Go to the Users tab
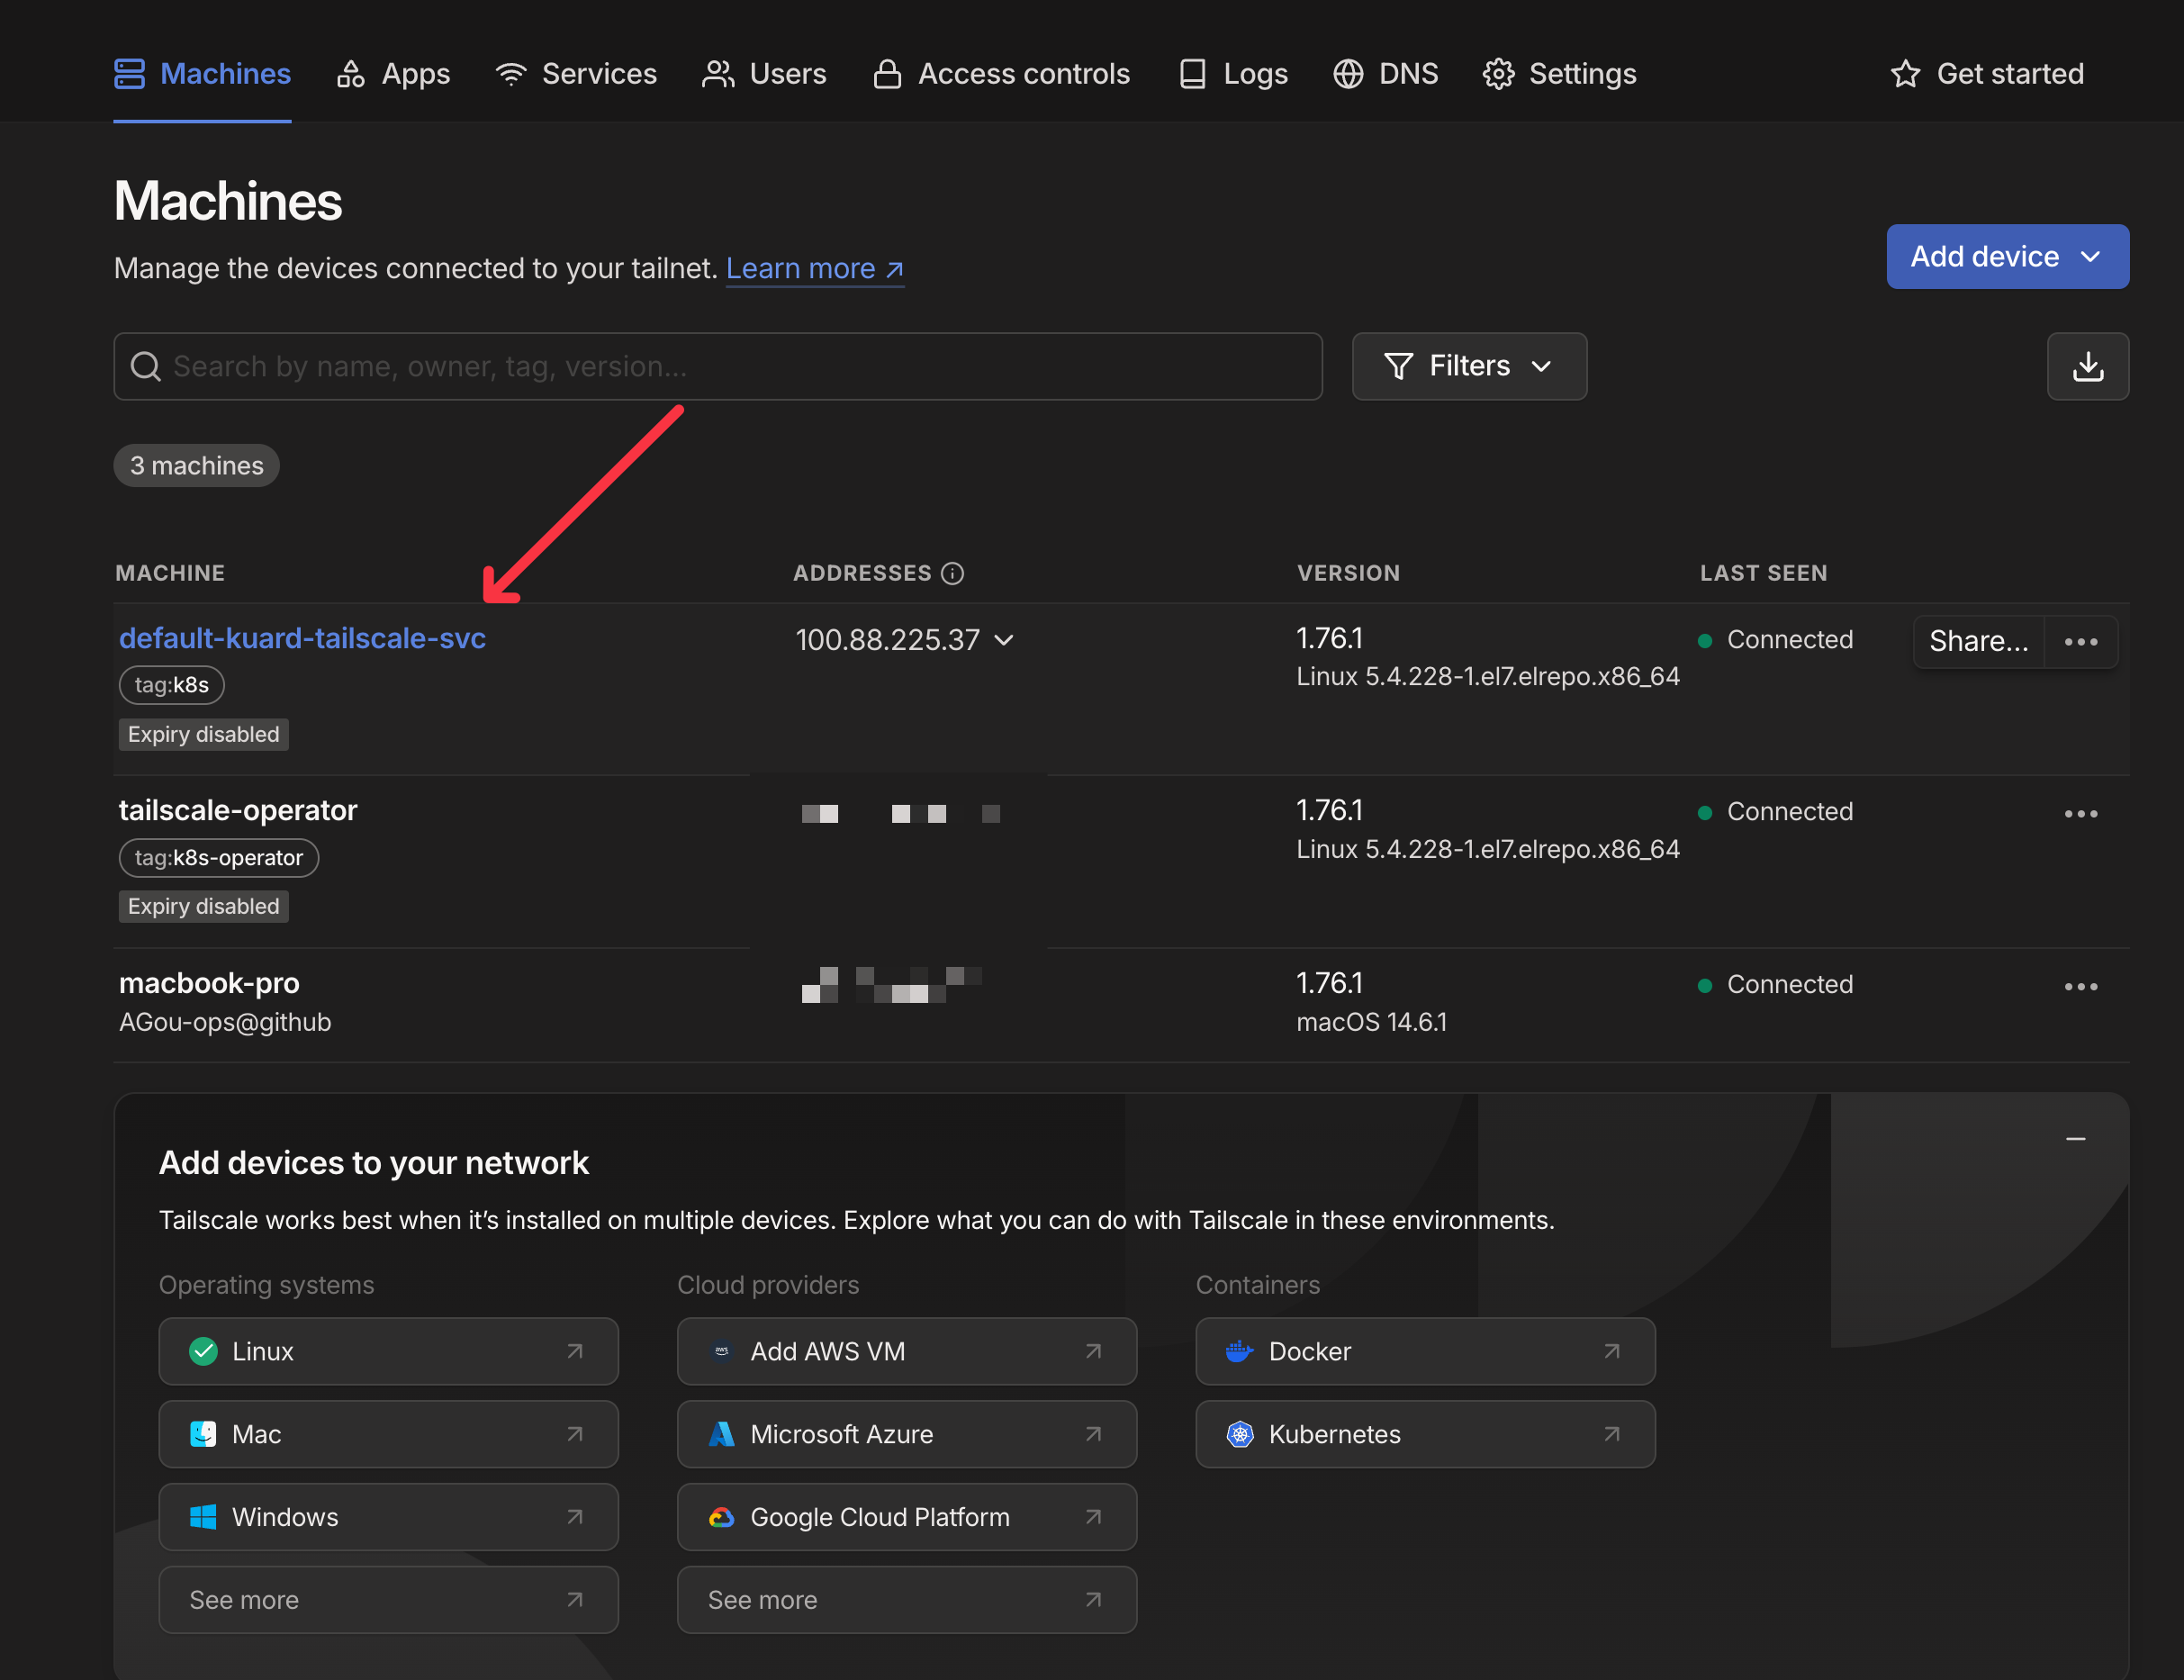2184x1680 pixels. click(764, 73)
